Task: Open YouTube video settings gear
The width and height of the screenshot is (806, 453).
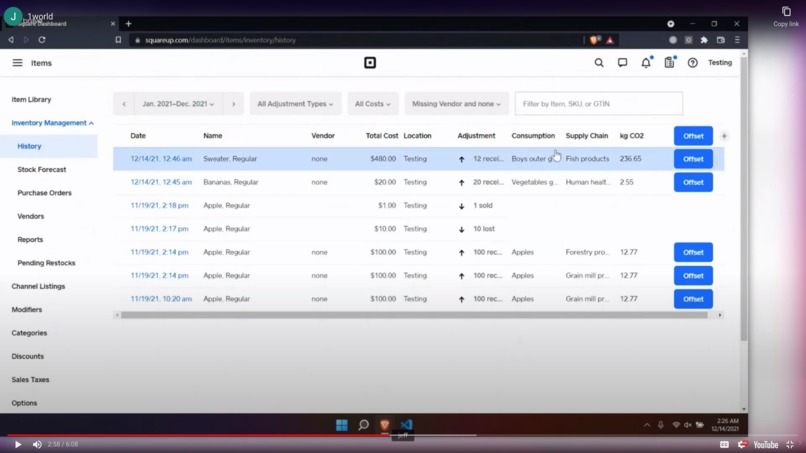Action: (x=742, y=444)
